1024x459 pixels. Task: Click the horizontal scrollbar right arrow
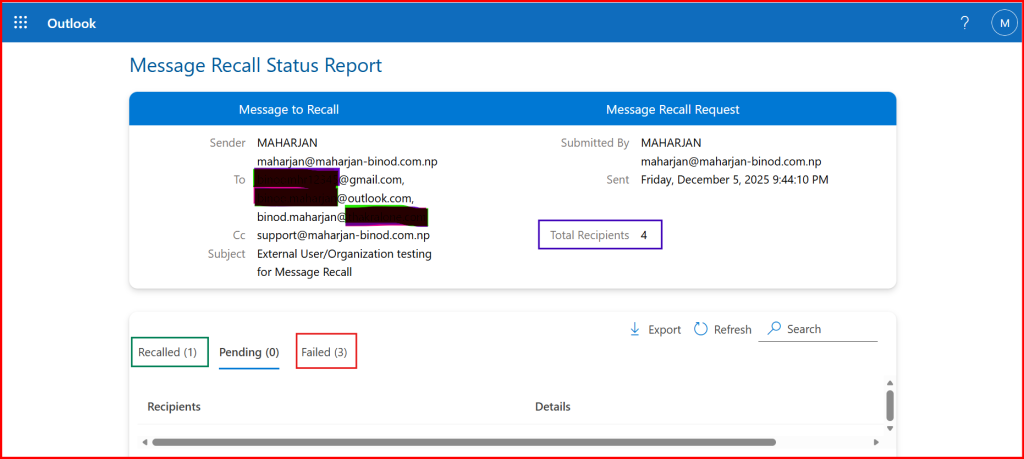(877, 442)
